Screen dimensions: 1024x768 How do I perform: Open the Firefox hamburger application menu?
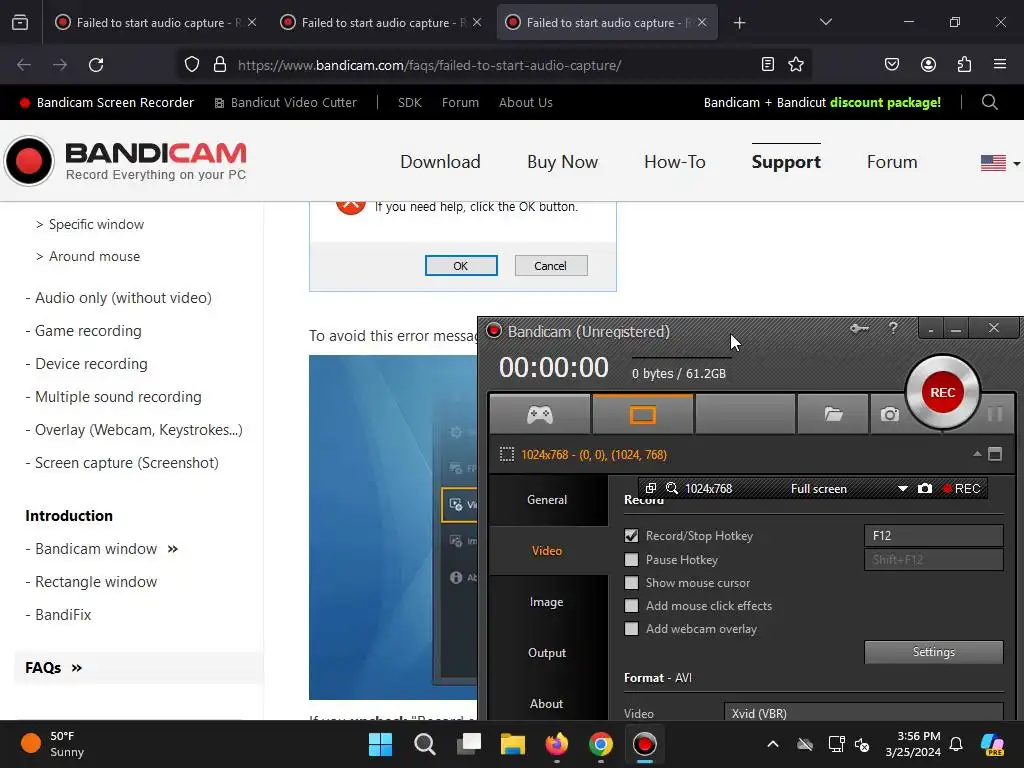[x=1000, y=64]
